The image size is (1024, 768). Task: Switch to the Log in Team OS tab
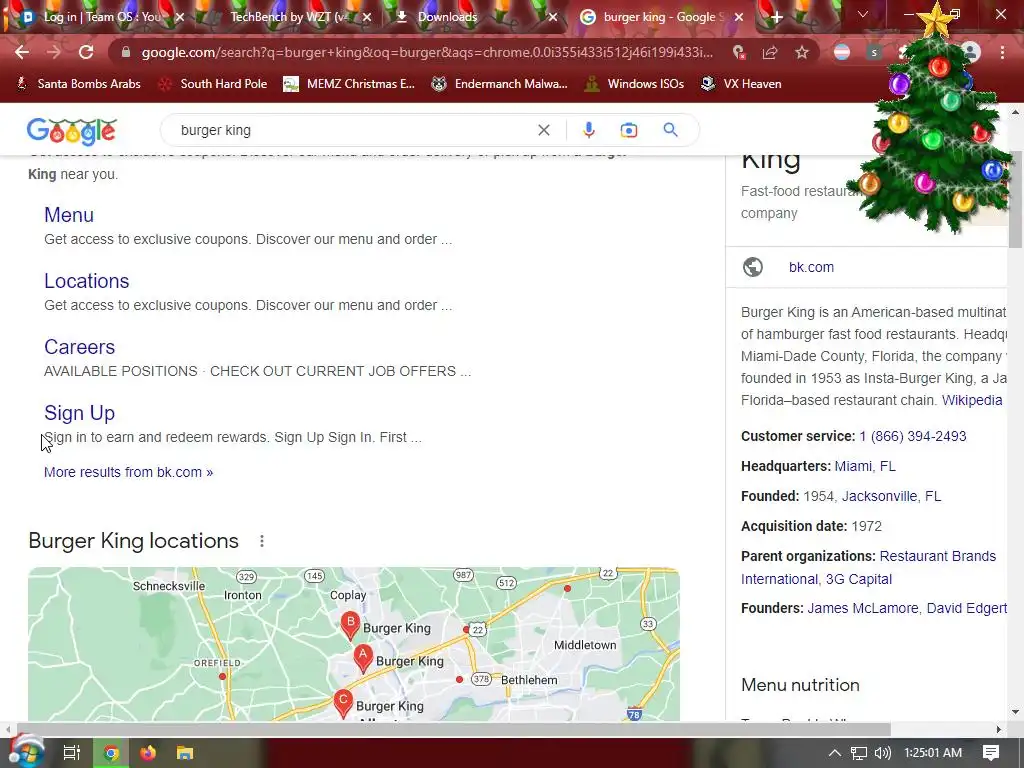click(x=101, y=17)
